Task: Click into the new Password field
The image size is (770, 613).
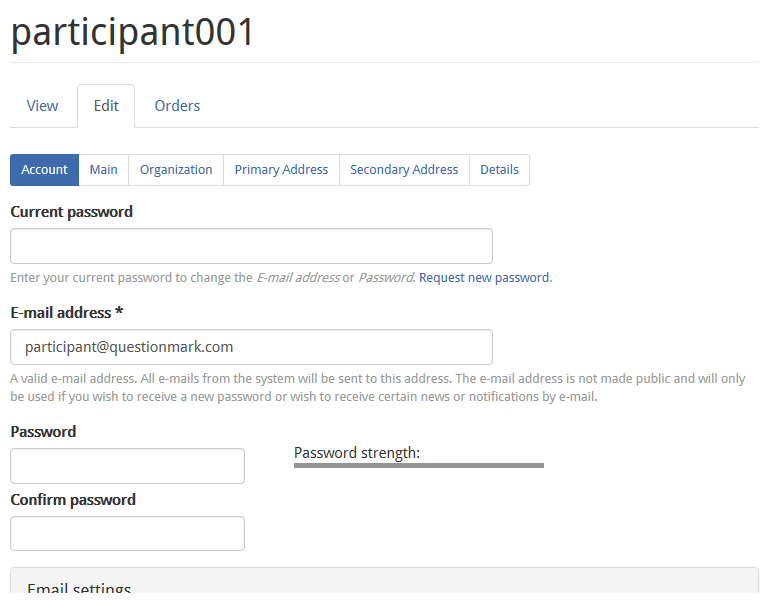Action: [127, 466]
